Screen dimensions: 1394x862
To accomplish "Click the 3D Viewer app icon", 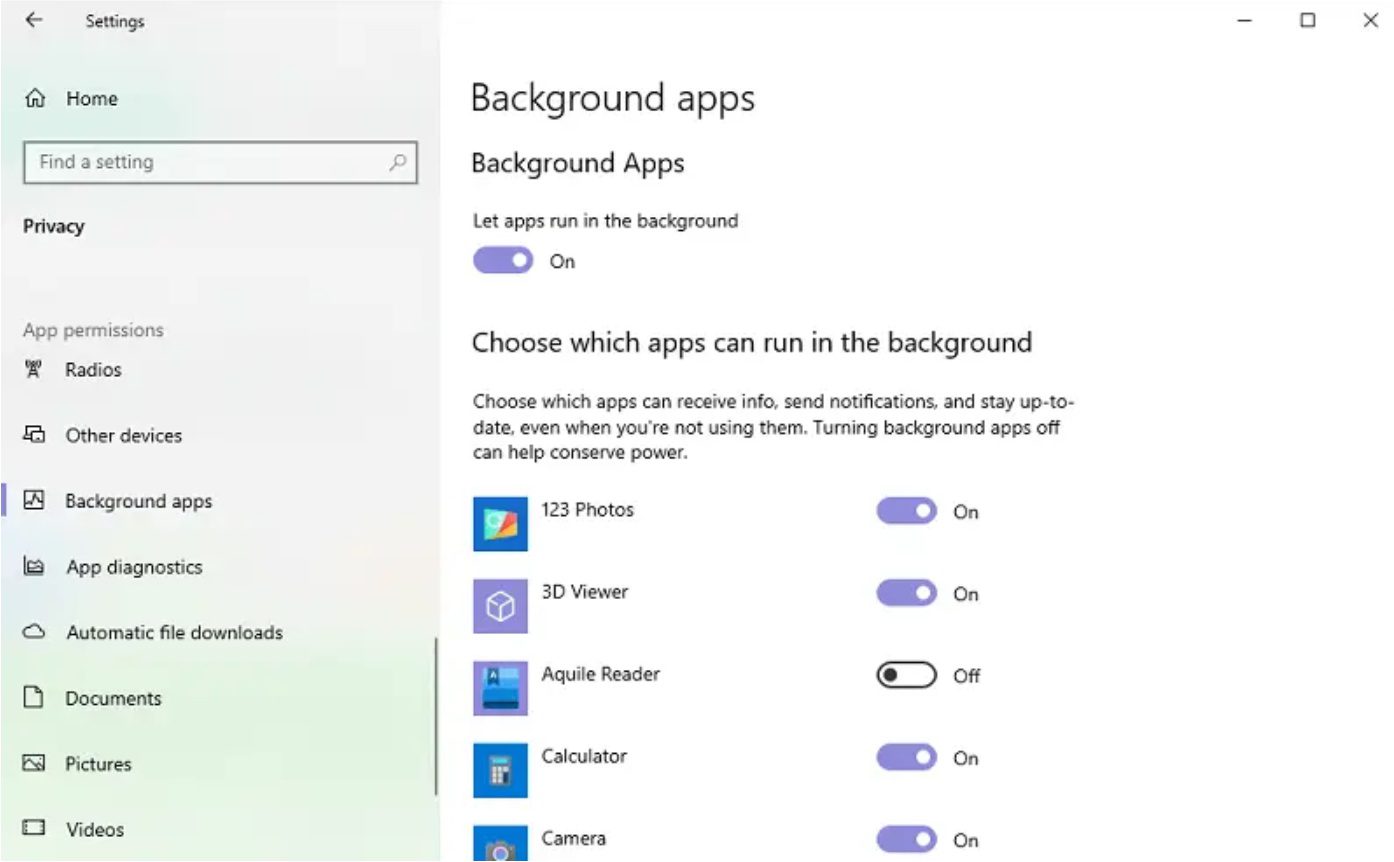I will (500, 606).
